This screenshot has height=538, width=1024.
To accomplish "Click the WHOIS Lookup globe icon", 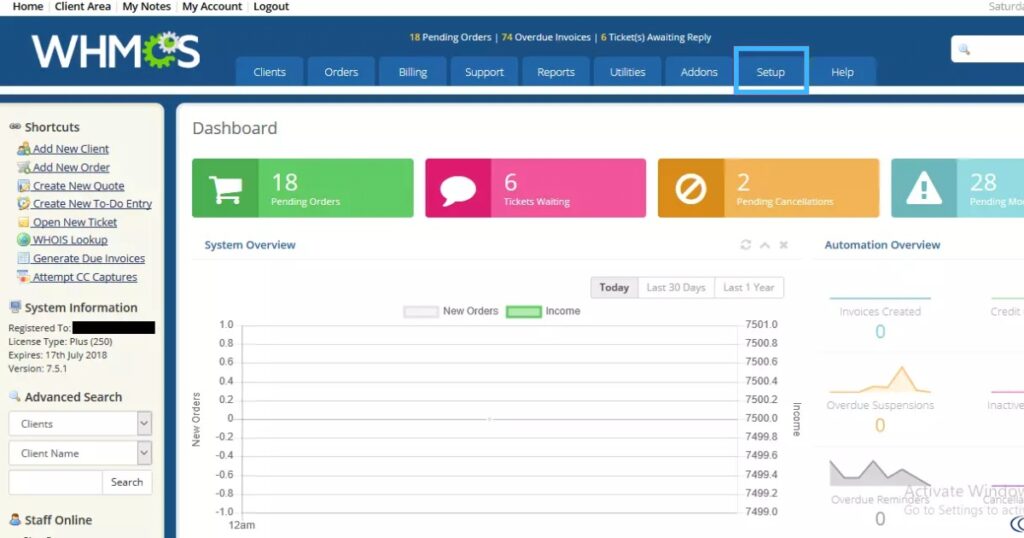I will point(24,240).
